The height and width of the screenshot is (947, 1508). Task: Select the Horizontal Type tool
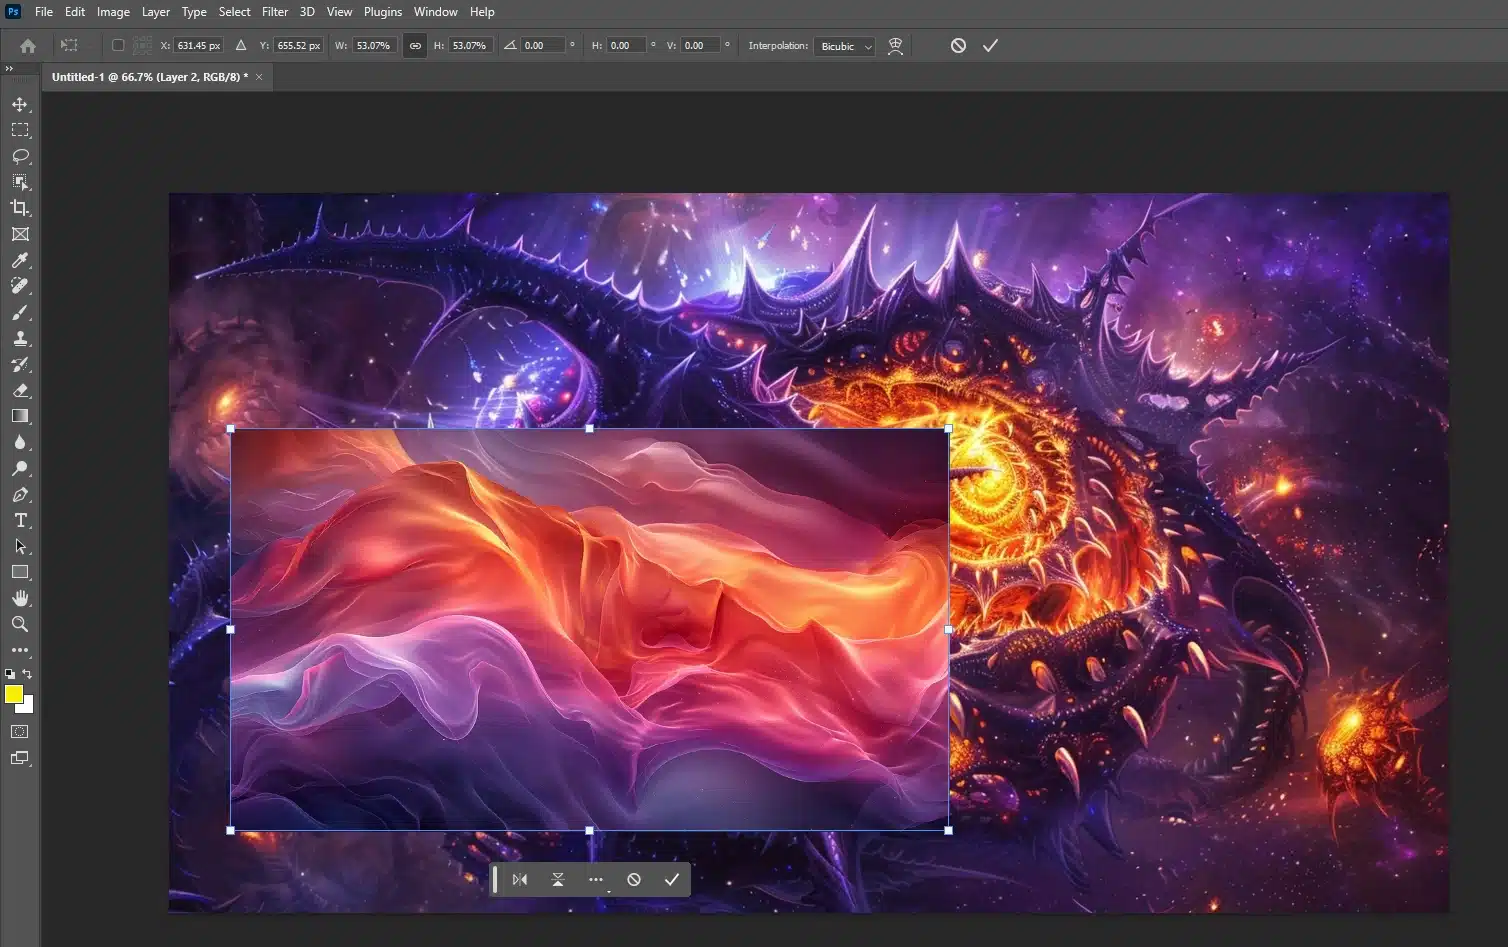20,520
